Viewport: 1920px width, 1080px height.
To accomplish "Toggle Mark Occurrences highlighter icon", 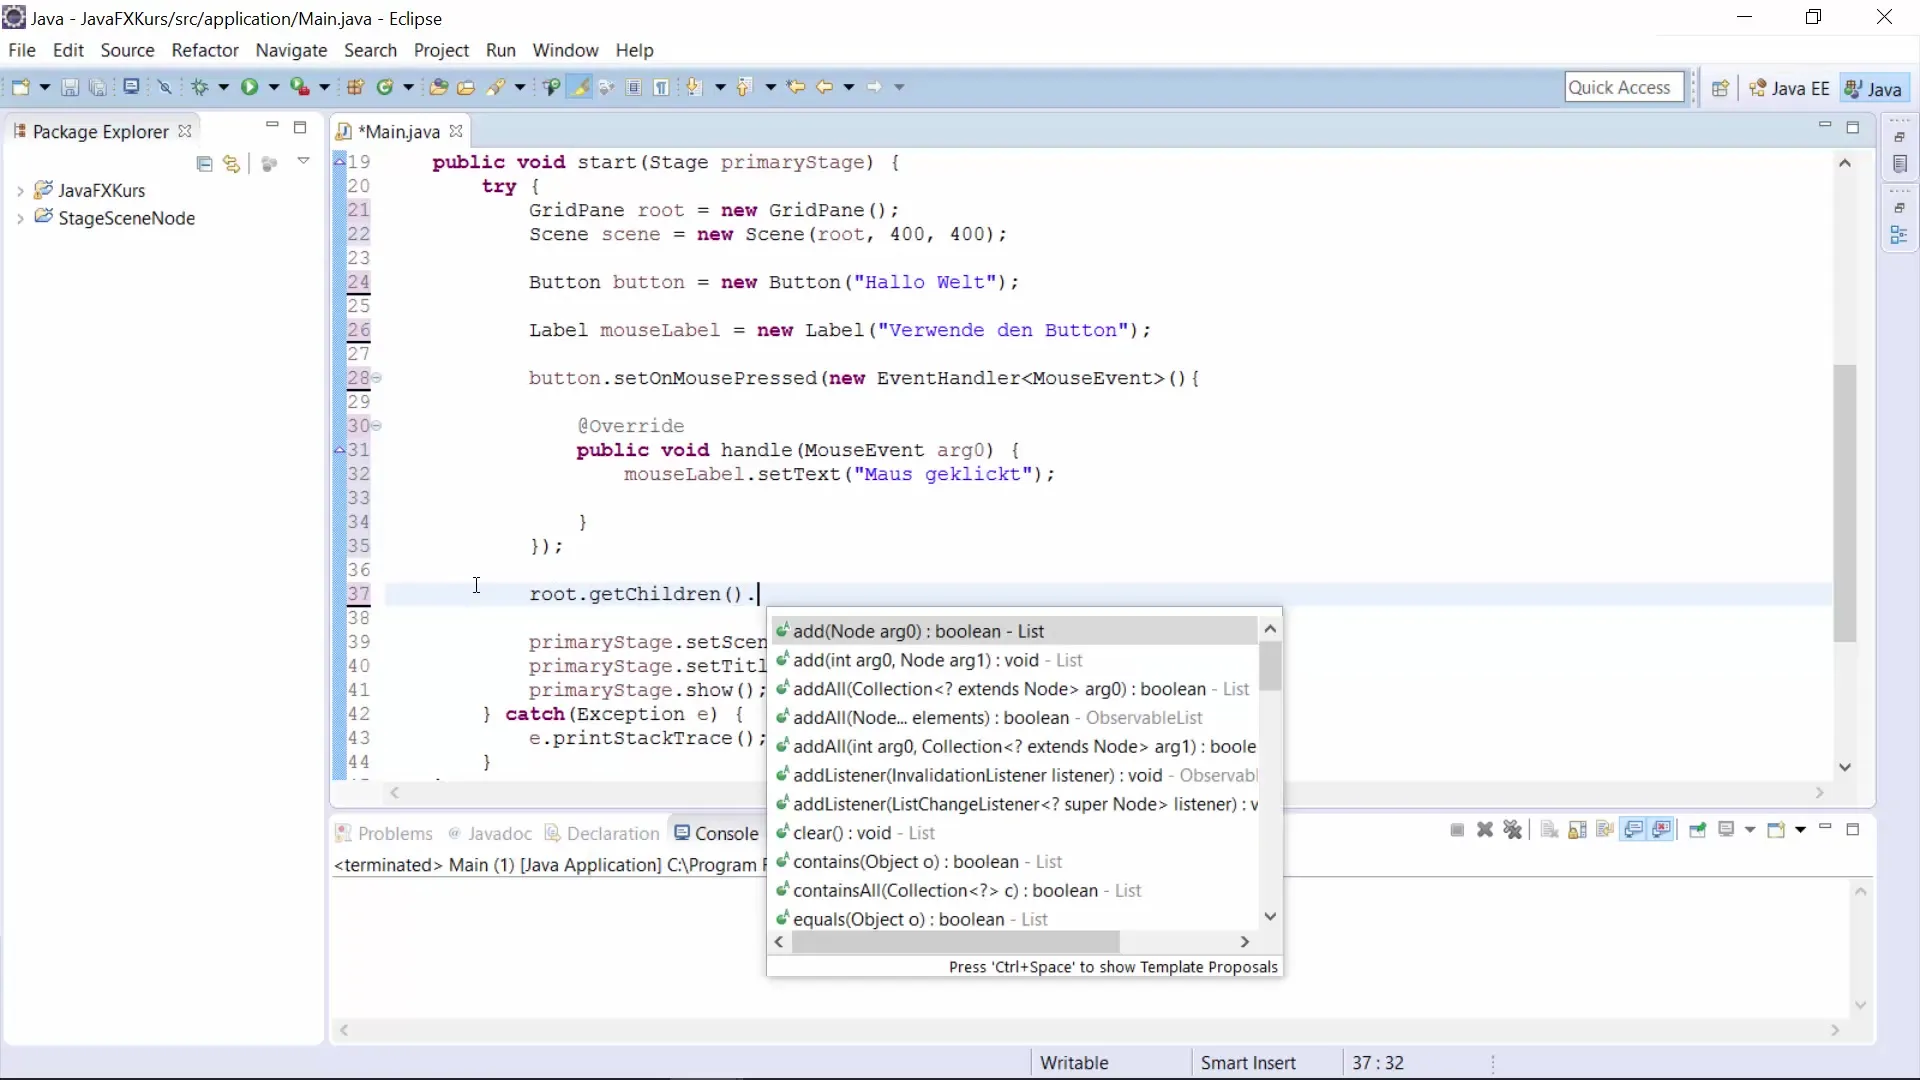I will 579,87.
